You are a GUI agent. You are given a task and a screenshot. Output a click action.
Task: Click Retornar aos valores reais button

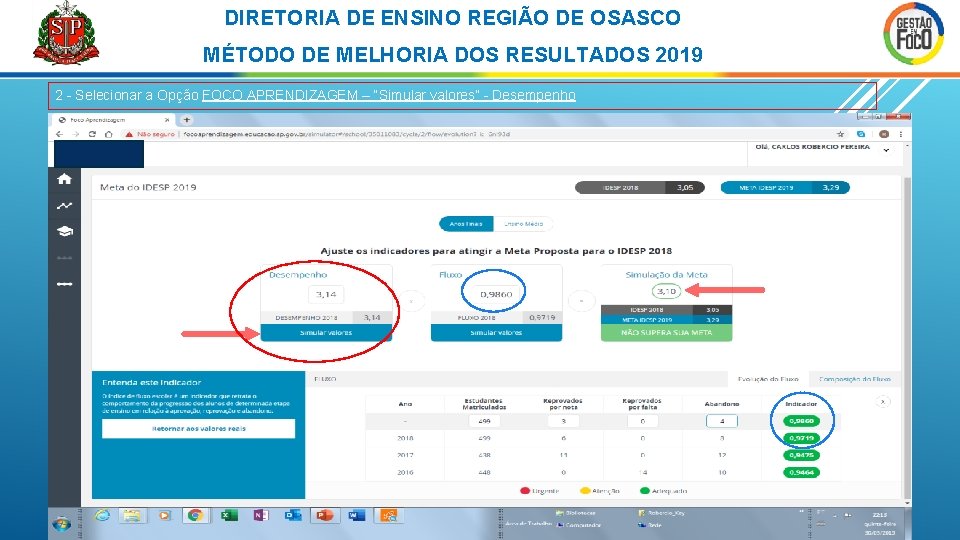pos(198,429)
